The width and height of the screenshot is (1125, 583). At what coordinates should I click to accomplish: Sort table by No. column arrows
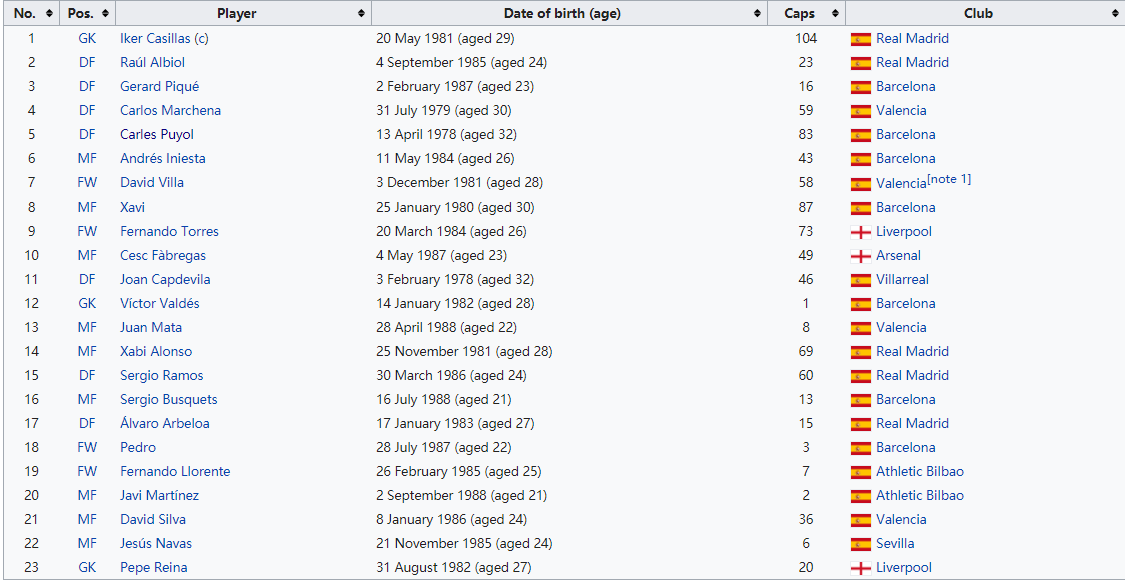tap(49, 14)
